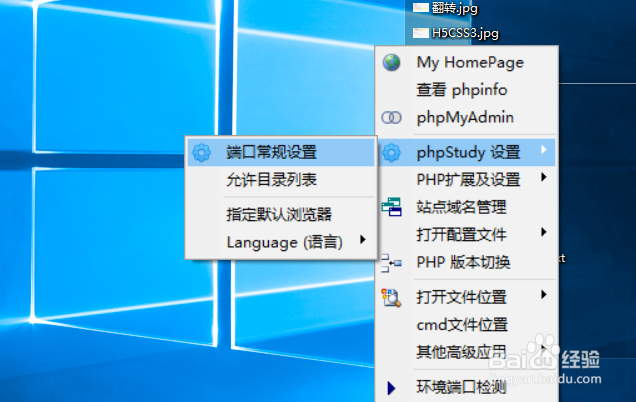Choose 指定默认浏览器 in the submenu
Screen dimensions: 636x402
tap(281, 215)
